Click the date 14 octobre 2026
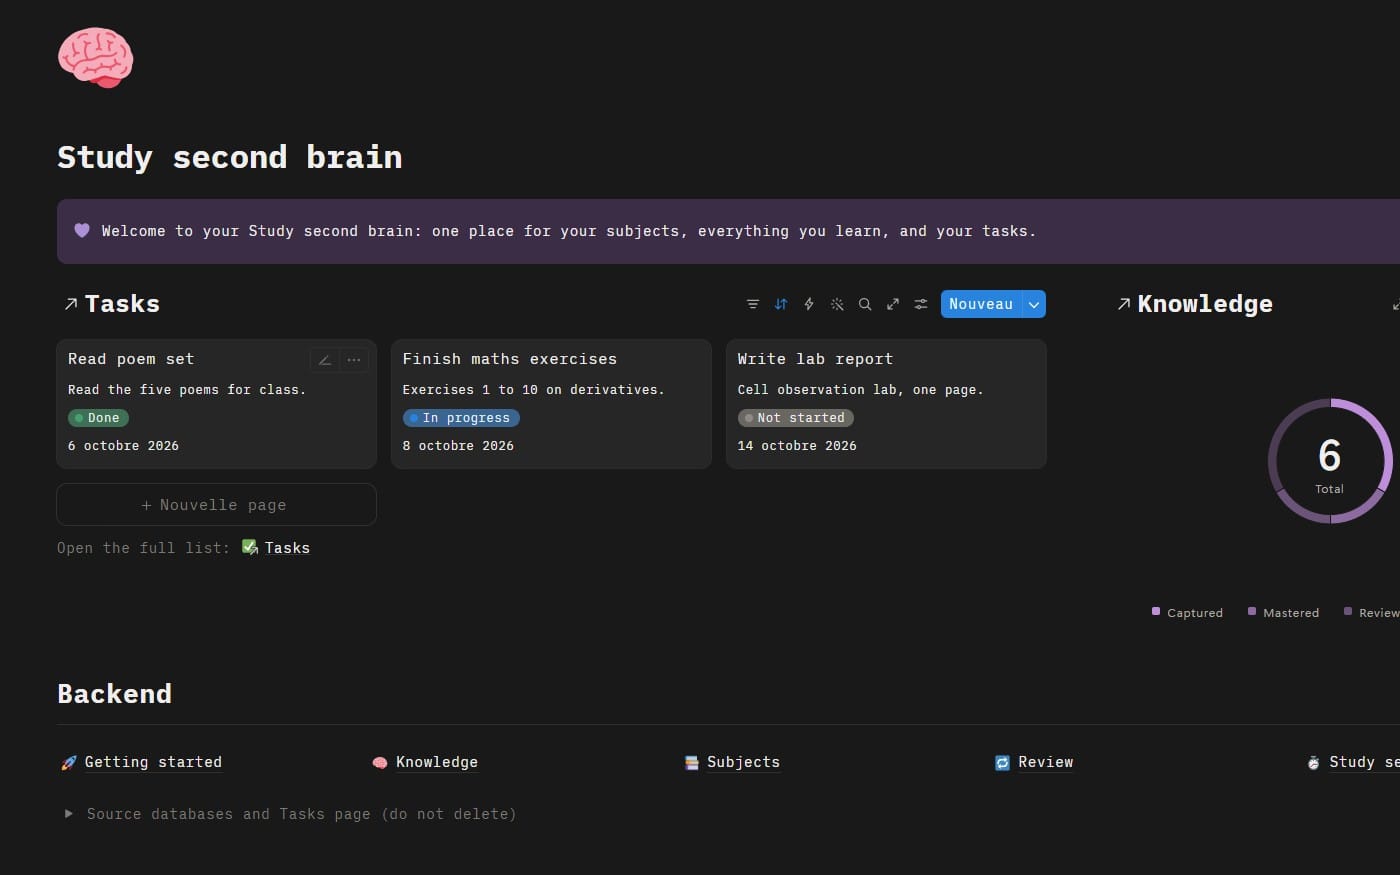Screen dimensions: 1400x875 [x=797, y=446]
